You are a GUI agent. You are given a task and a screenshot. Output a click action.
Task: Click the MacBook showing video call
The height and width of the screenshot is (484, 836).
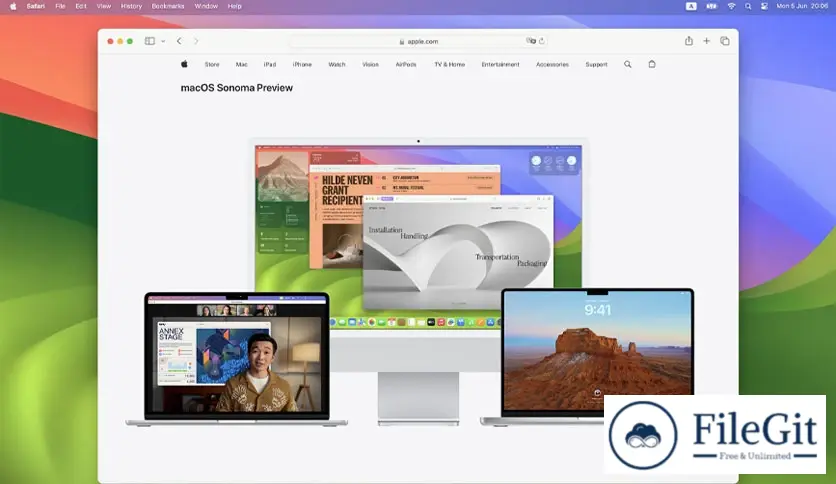(x=237, y=358)
